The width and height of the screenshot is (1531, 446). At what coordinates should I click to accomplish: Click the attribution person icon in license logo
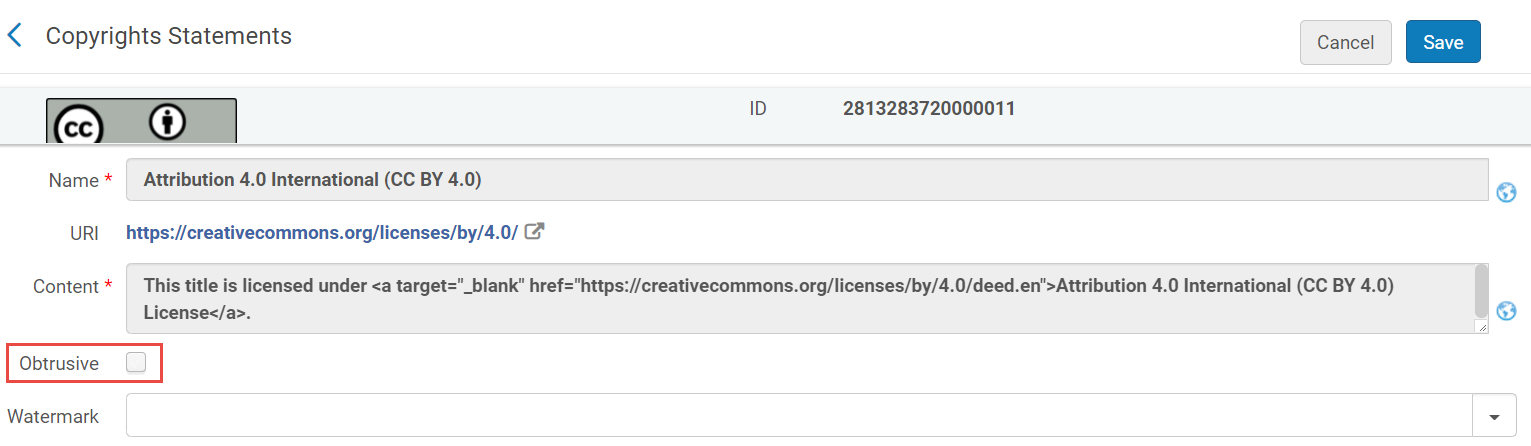[x=168, y=122]
